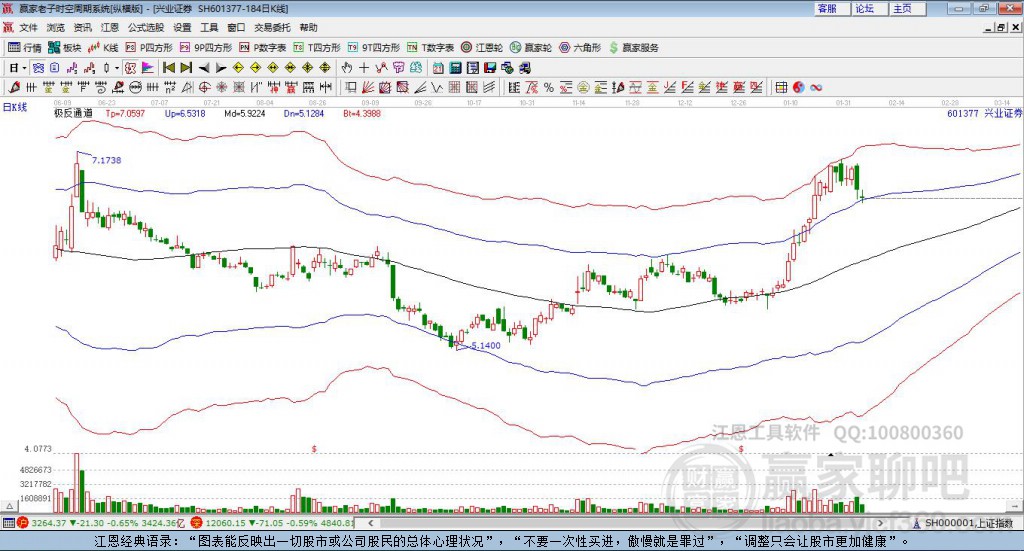Jump to the first bar with skip-back arrow
Image resolution: width=1024 pixels, height=551 pixels.
pyautogui.click(x=168, y=68)
